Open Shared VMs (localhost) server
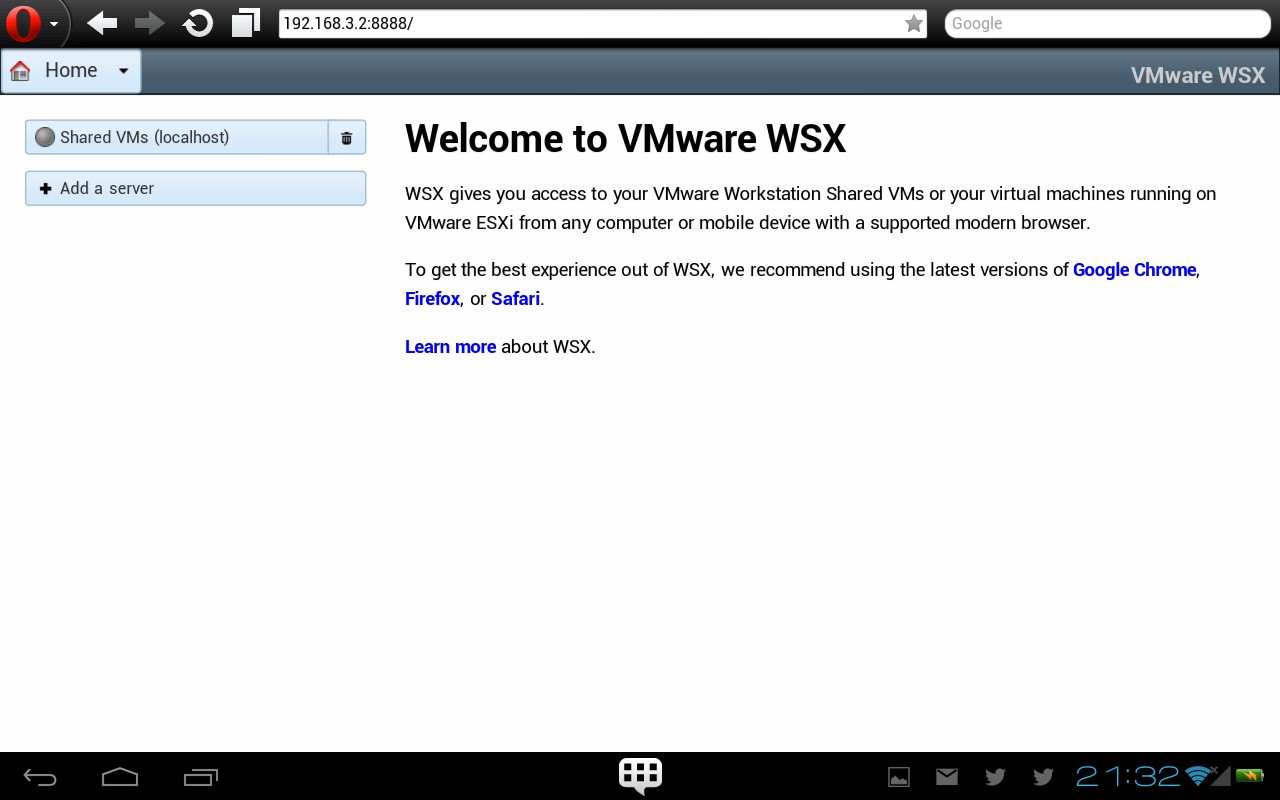This screenshot has height=800, width=1280. (177, 137)
